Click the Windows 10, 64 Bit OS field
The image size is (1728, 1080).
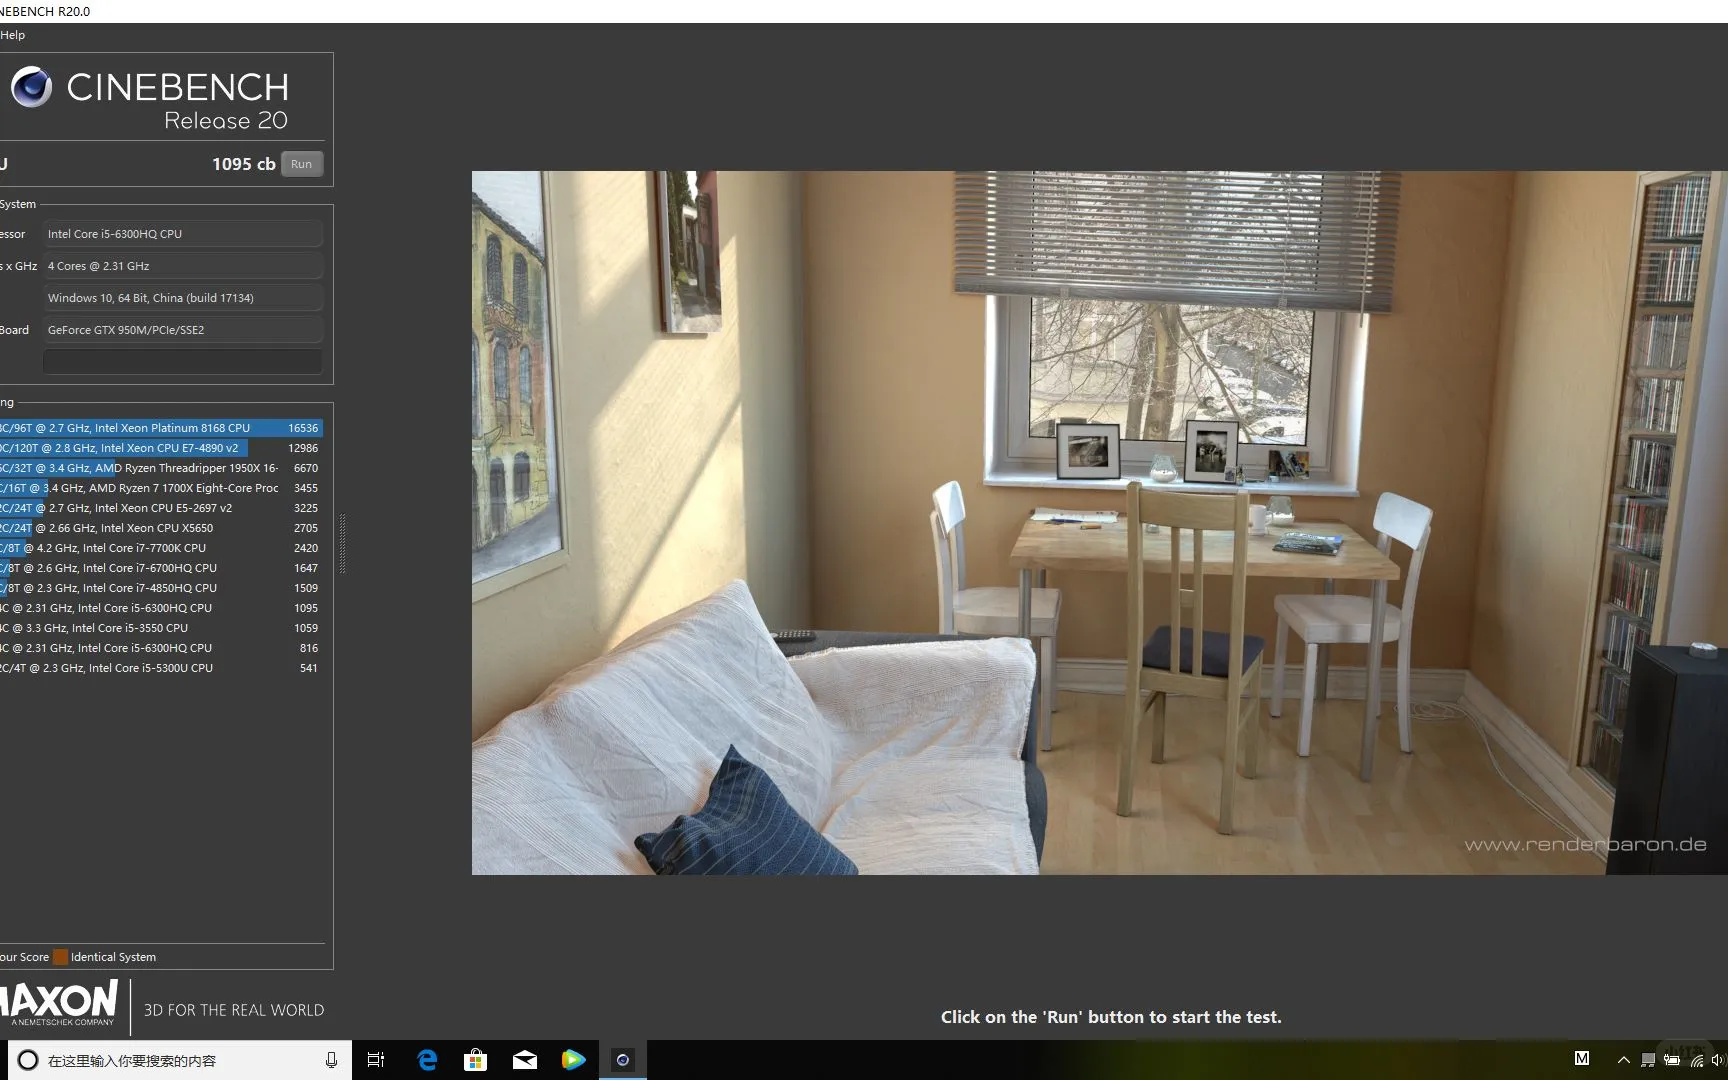click(183, 298)
